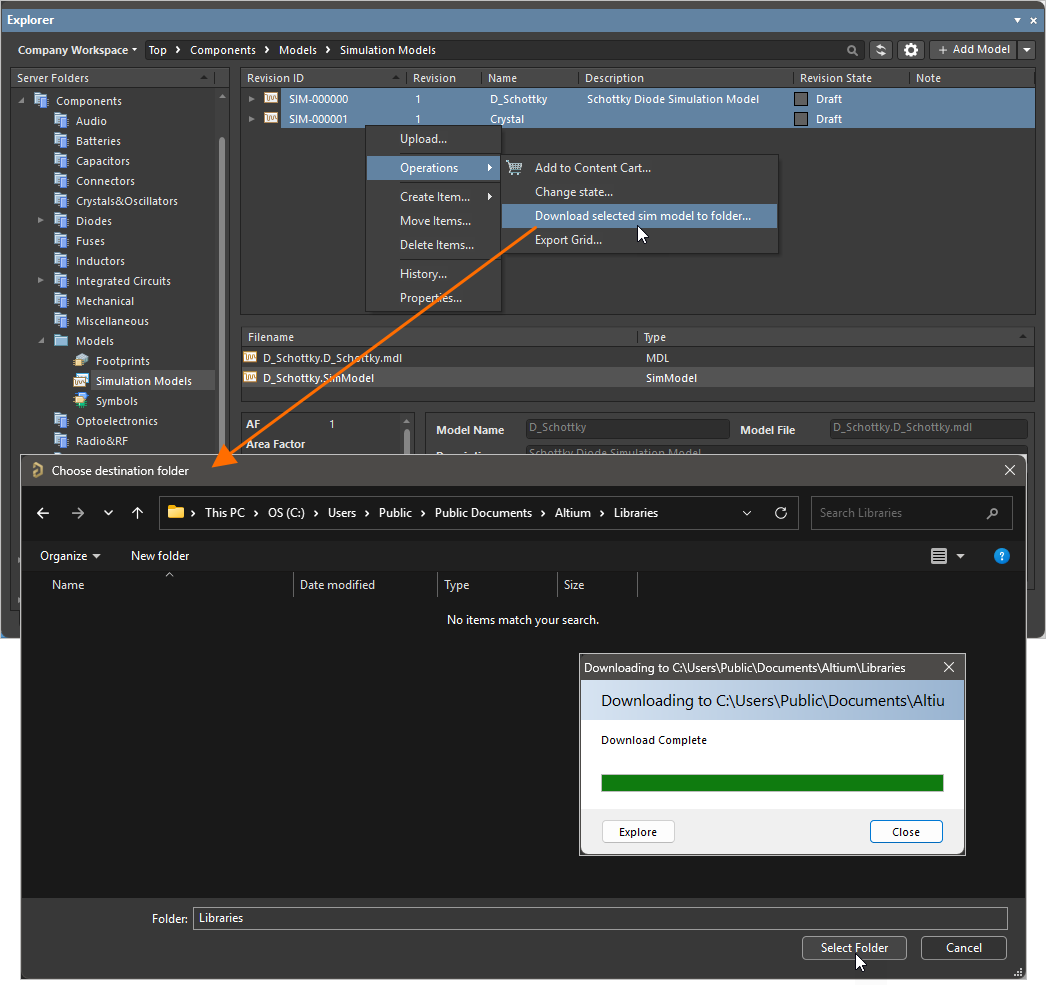Viewport: 1046px width, 985px height.
Task: Click the blue help question mark icon
Action: (x=1001, y=556)
